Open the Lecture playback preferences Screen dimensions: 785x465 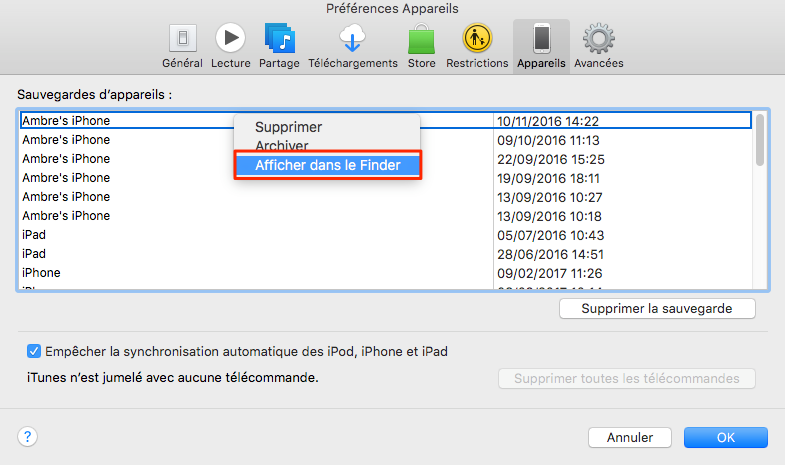click(230, 46)
